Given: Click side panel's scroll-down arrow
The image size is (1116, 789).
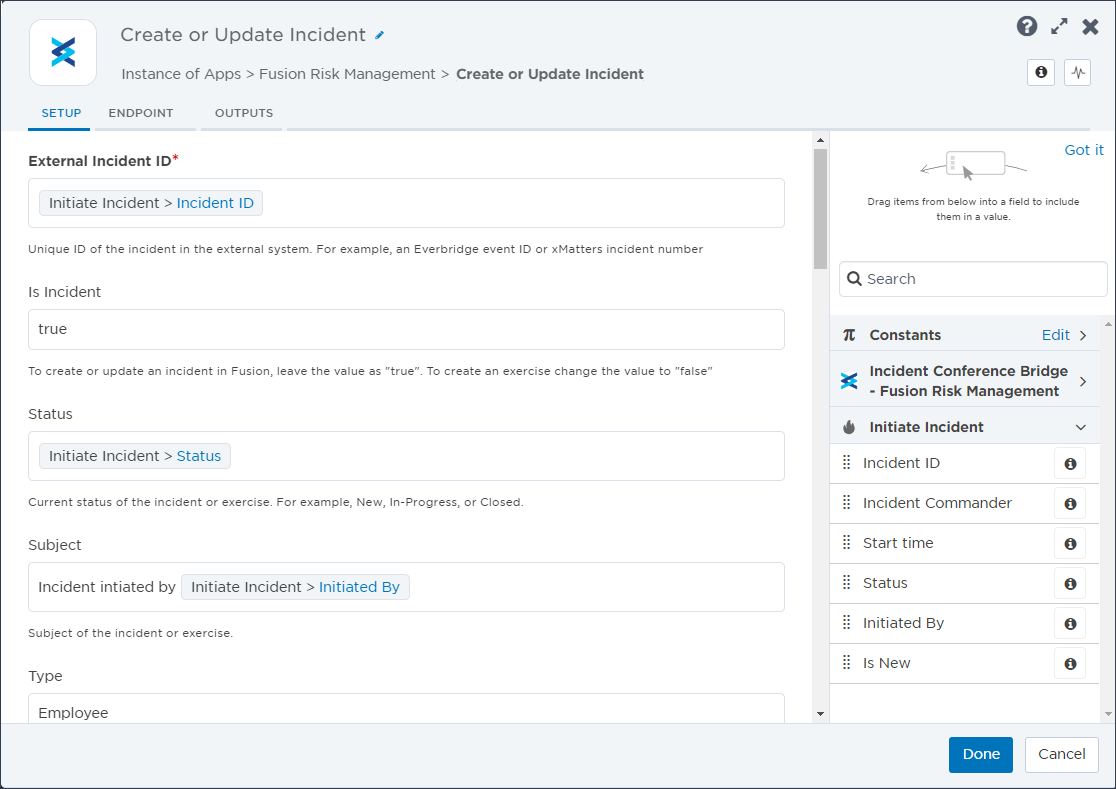Looking at the screenshot, I should tap(1108, 714).
